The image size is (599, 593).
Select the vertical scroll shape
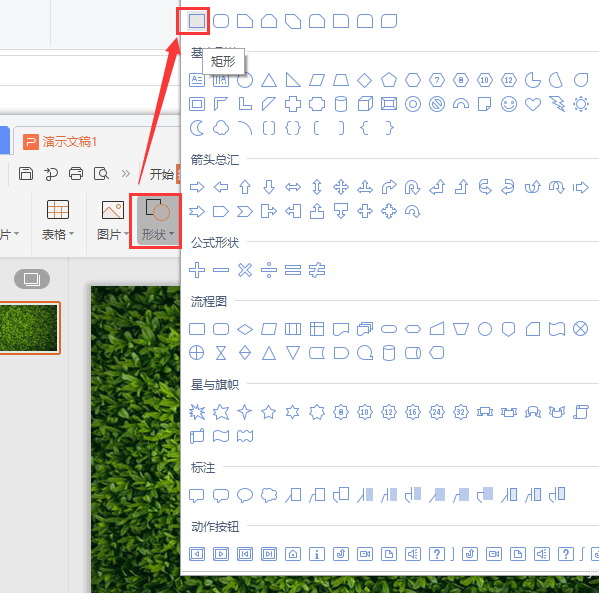click(x=581, y=412)
